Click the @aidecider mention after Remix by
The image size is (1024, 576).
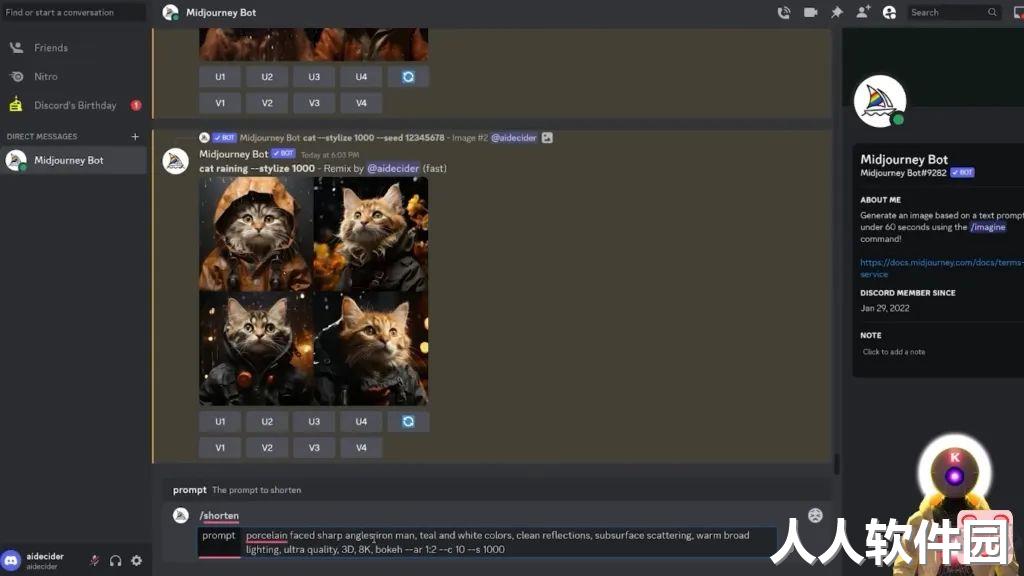tap(393, 168)
